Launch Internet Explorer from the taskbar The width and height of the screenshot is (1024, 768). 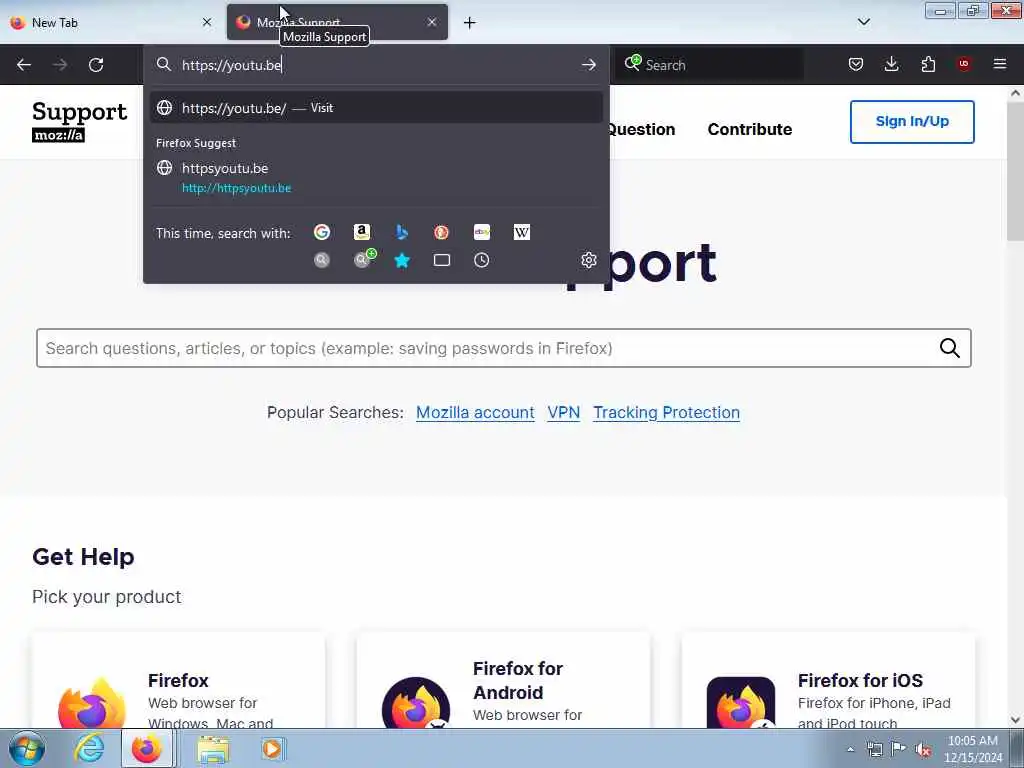point(89,748)
